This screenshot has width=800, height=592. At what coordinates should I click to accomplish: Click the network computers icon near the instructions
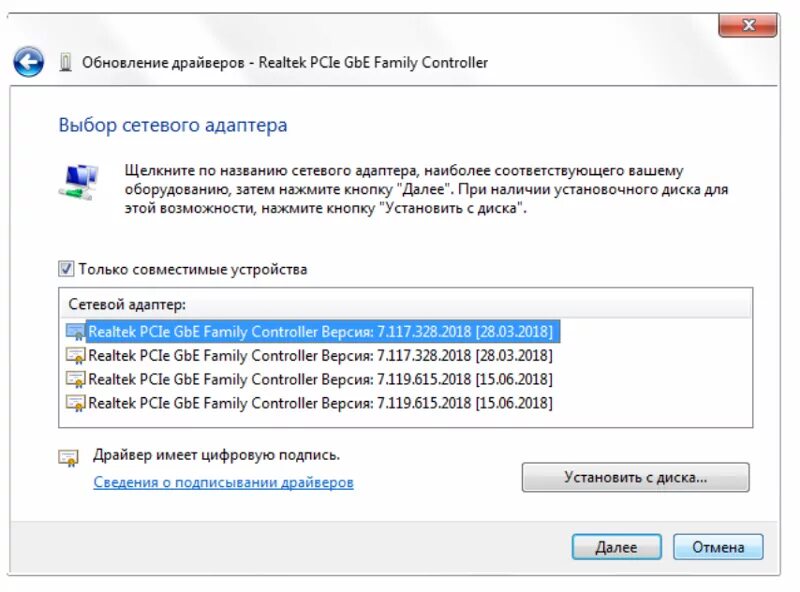(78, 182)
